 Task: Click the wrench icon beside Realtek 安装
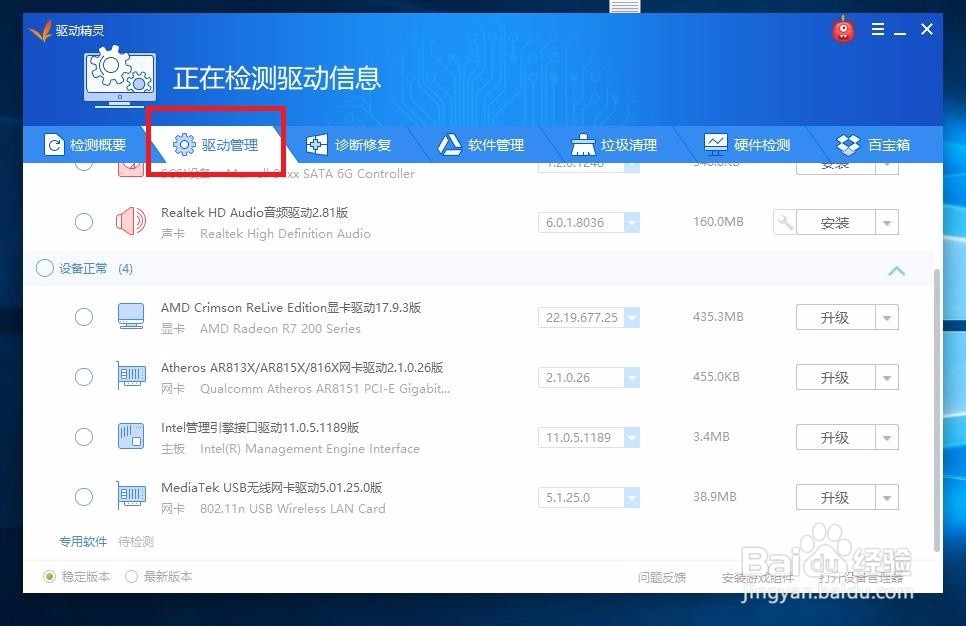pos(784,222)
